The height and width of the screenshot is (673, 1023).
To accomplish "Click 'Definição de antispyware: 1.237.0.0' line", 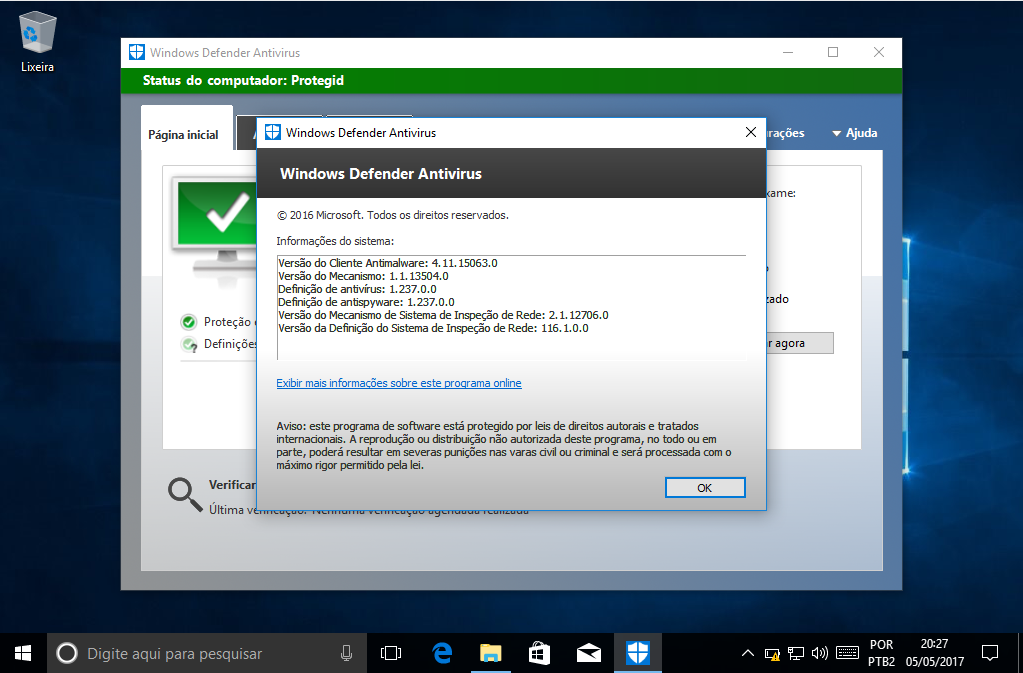I will [366, 303].
